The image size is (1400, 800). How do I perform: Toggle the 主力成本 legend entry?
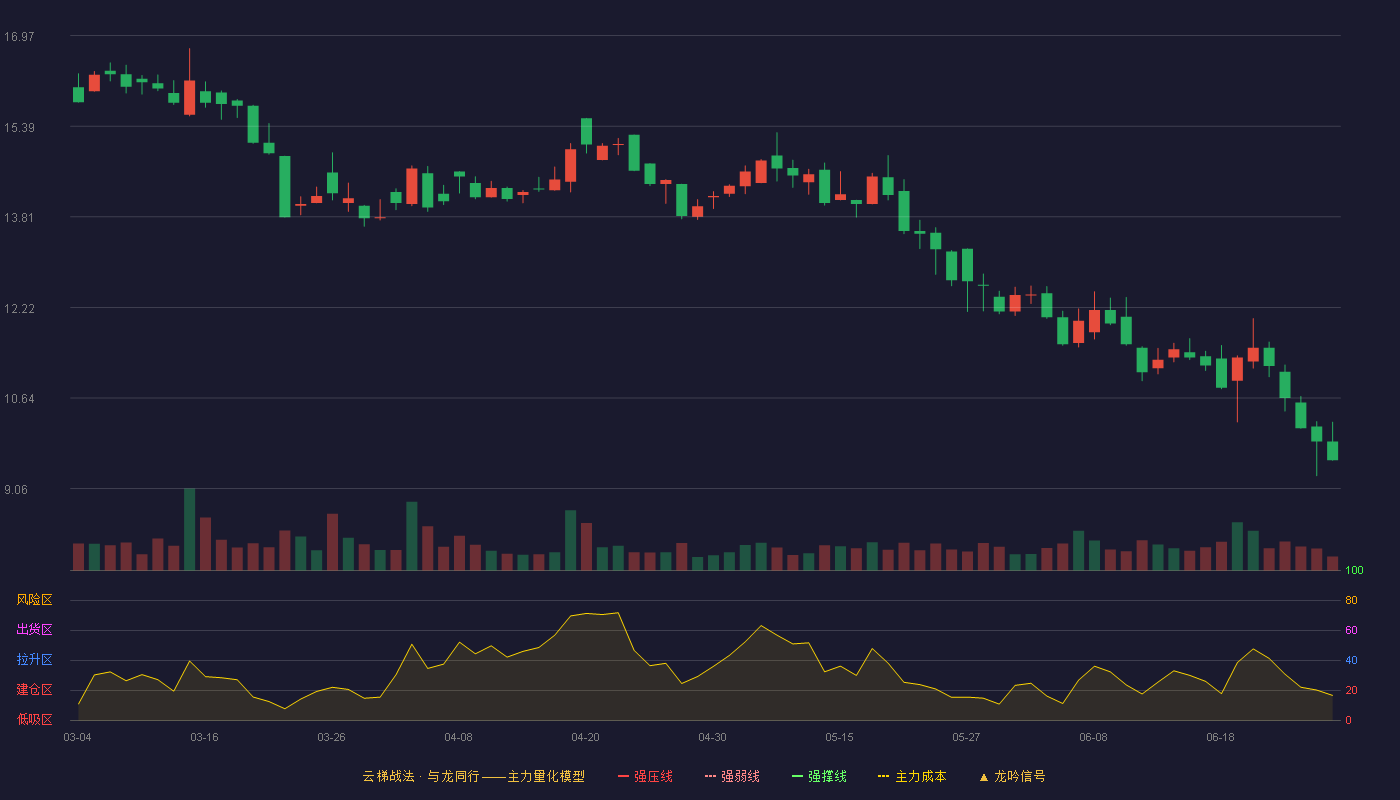(912, 776)
